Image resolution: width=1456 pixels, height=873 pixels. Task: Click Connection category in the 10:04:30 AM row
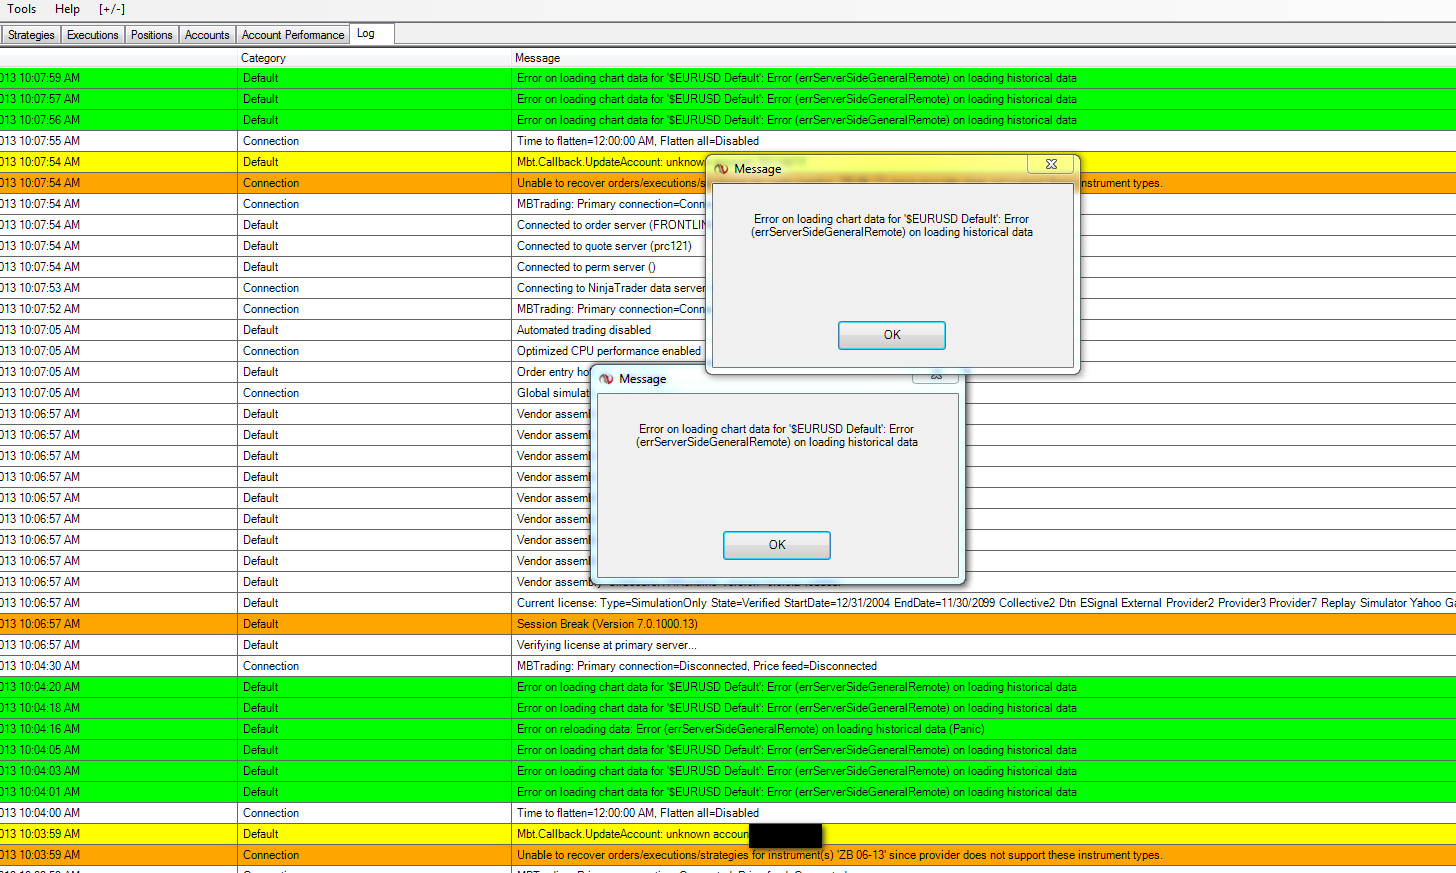271,666
